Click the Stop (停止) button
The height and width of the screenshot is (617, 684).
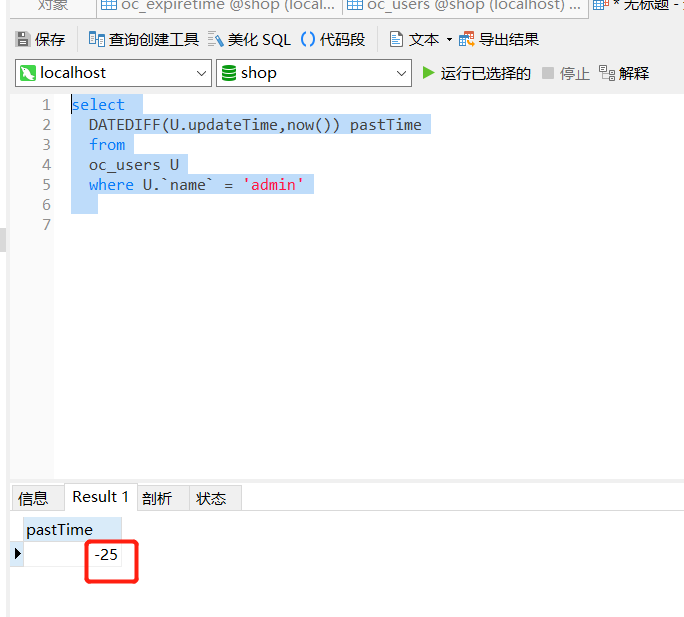566,73
